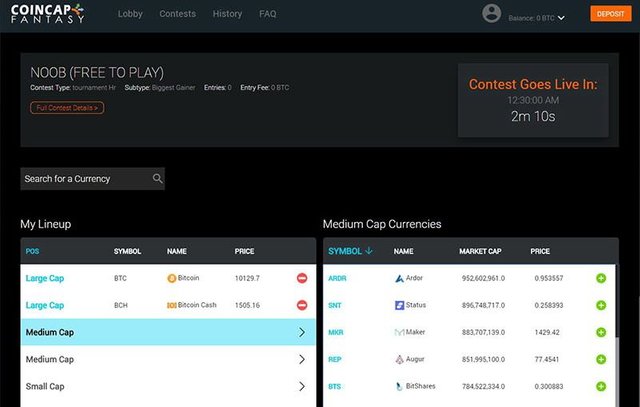
Task: Add Augur with green plus icon
Action: coord(601,359)
